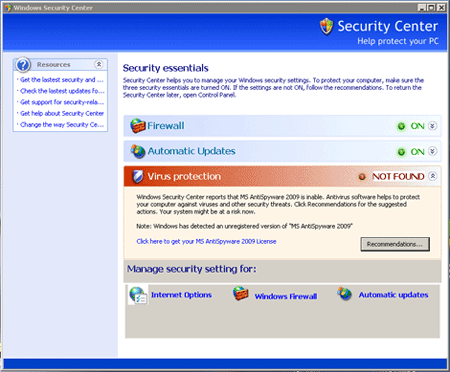Open Automatic updates settings link
450x372 pixels.
(393, 295)
